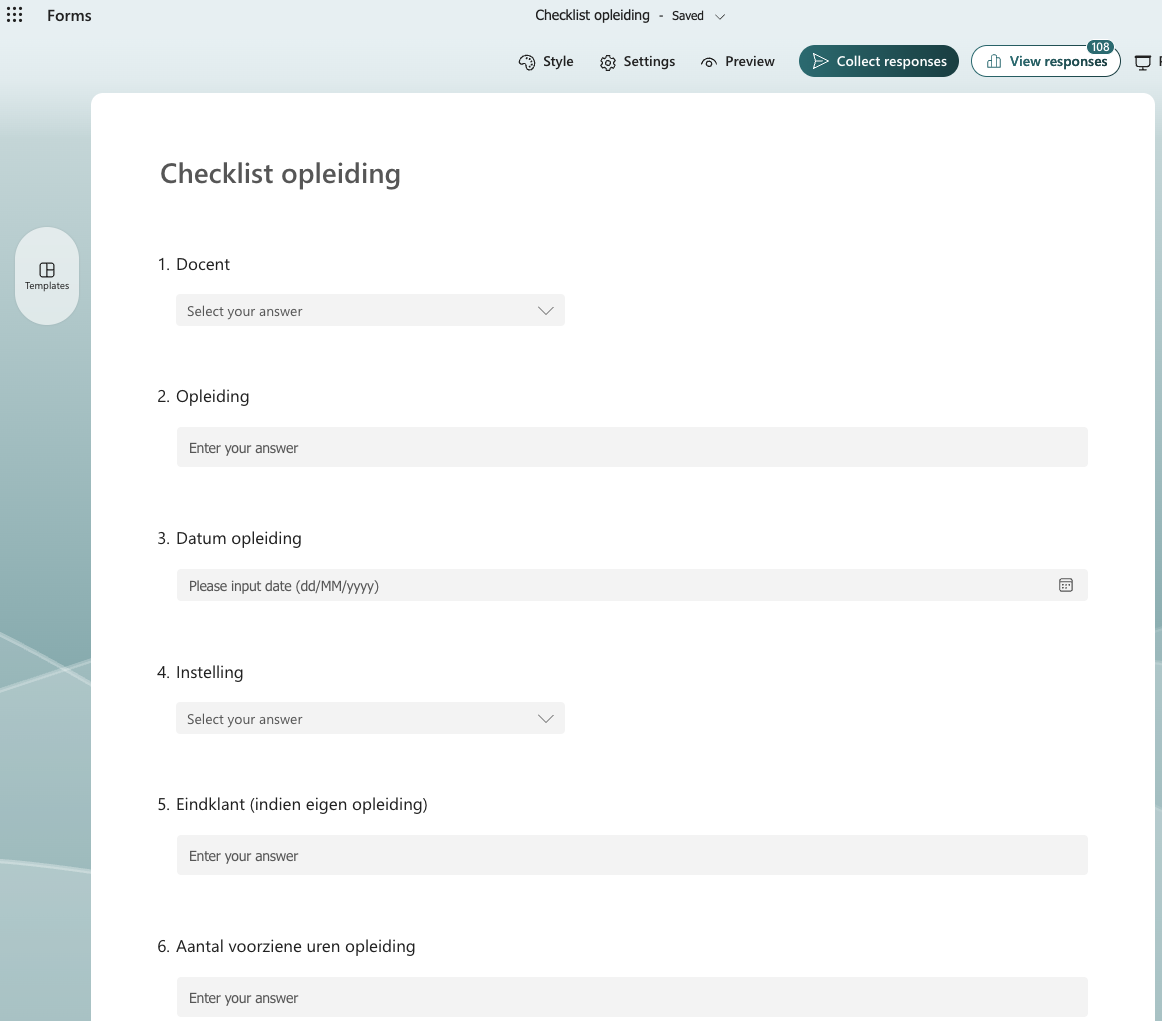Click the Style palette icon
This screenshot has width=1162, height=1021.
(526, 62)
